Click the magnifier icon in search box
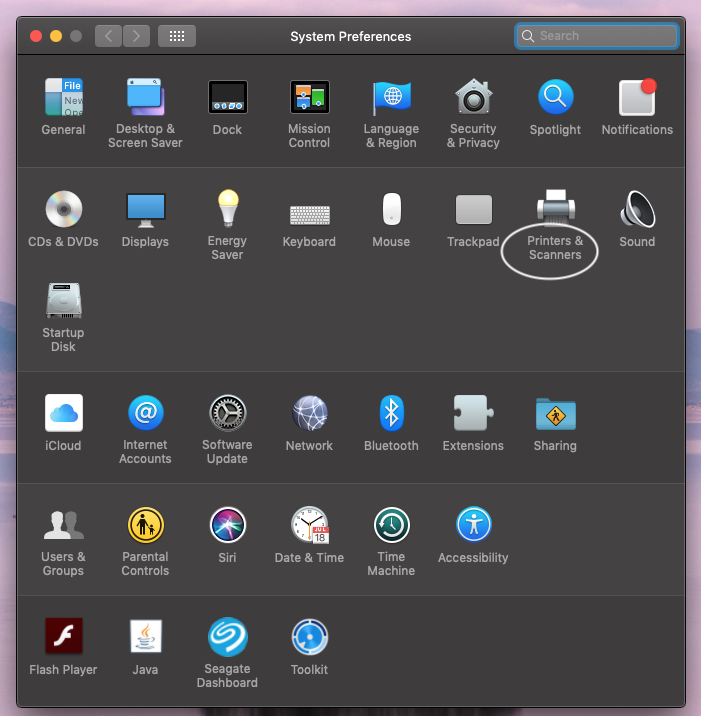The image size is (701, 716). tap(528, 36)
